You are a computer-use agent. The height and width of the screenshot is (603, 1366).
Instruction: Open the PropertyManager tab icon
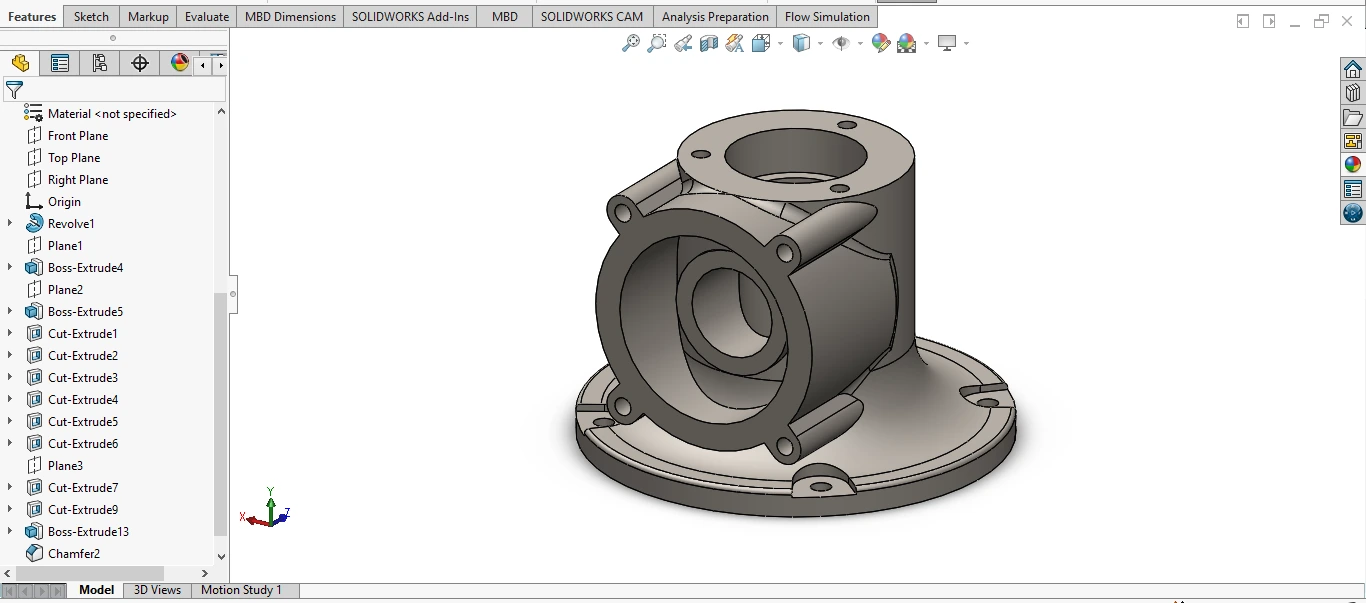[x=60, y=63]
